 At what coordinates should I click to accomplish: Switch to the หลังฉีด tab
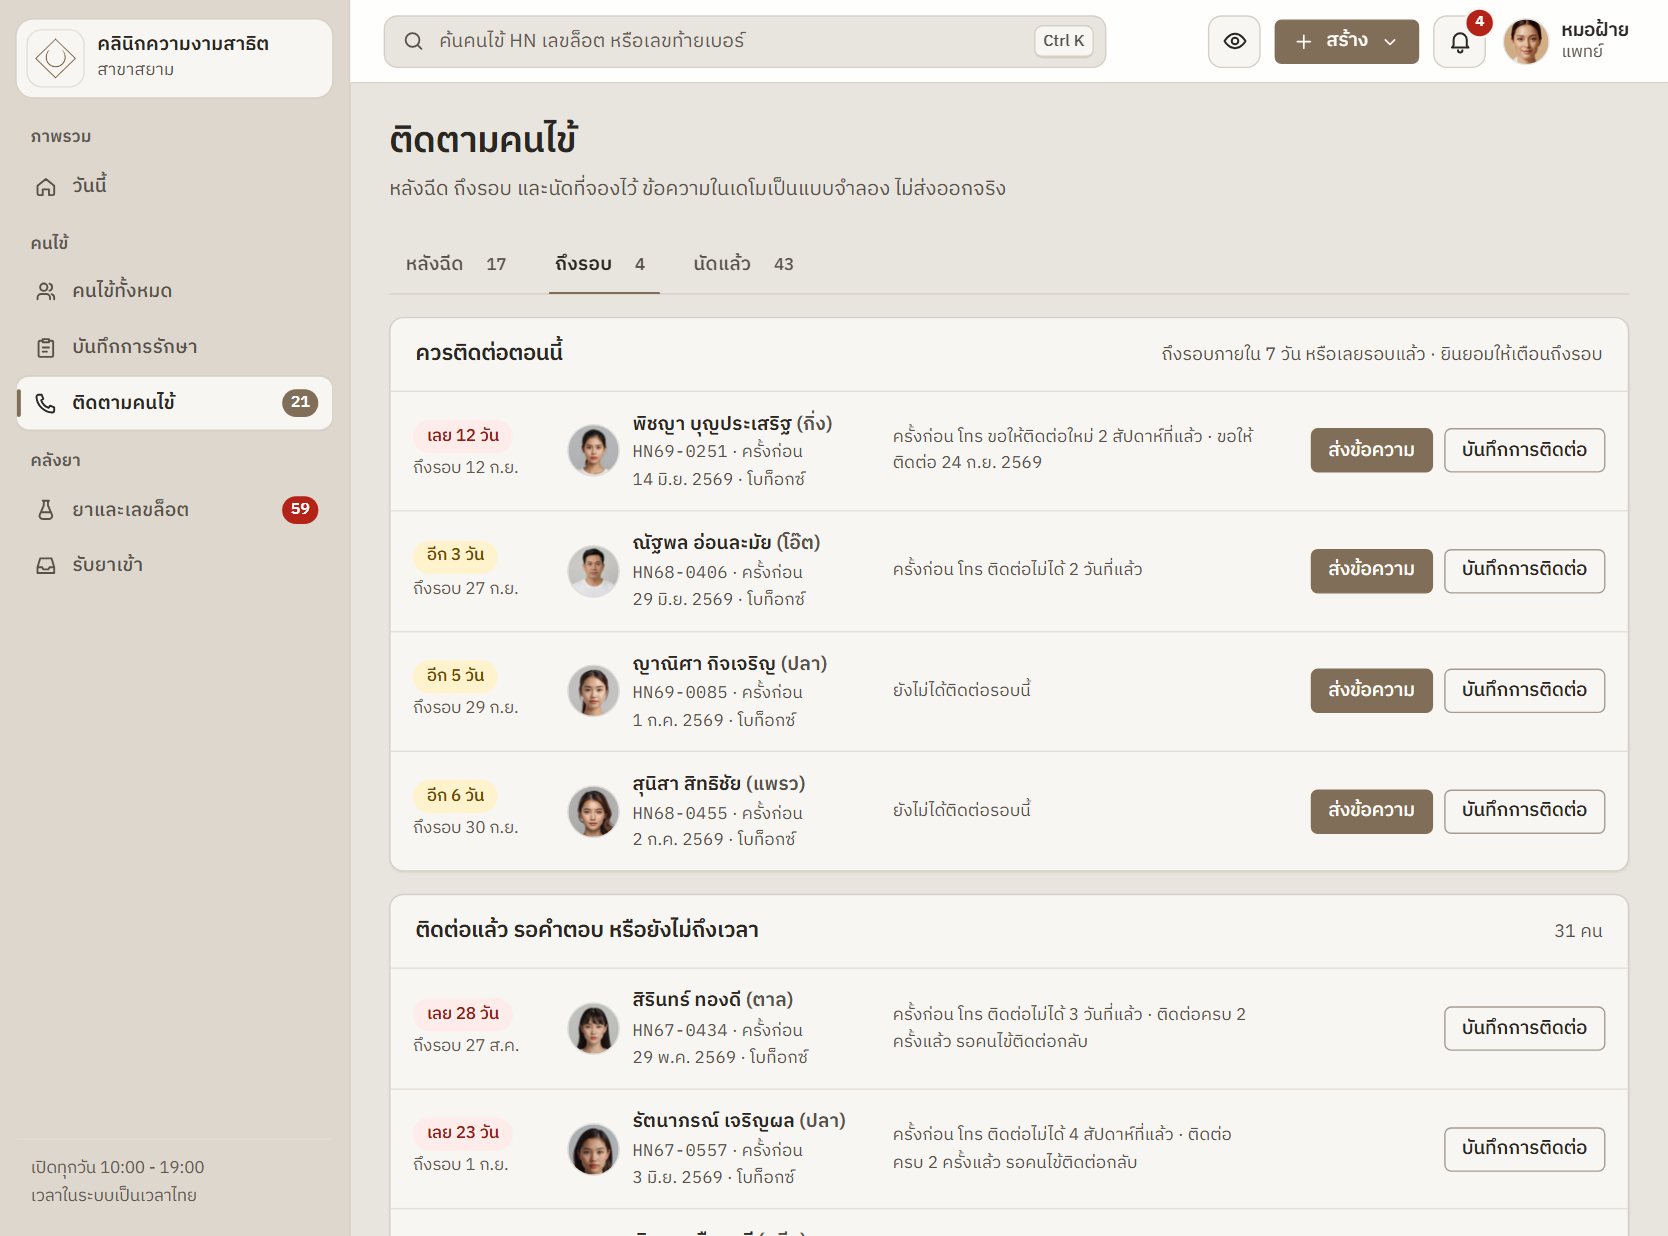456,264
